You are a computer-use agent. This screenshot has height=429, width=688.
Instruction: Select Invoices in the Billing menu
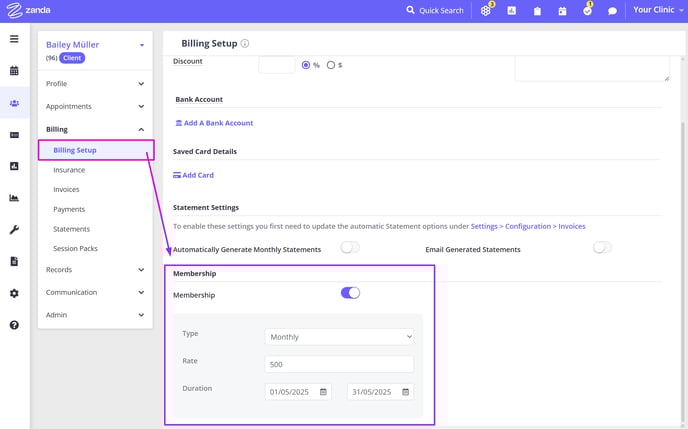coord(66,189)
